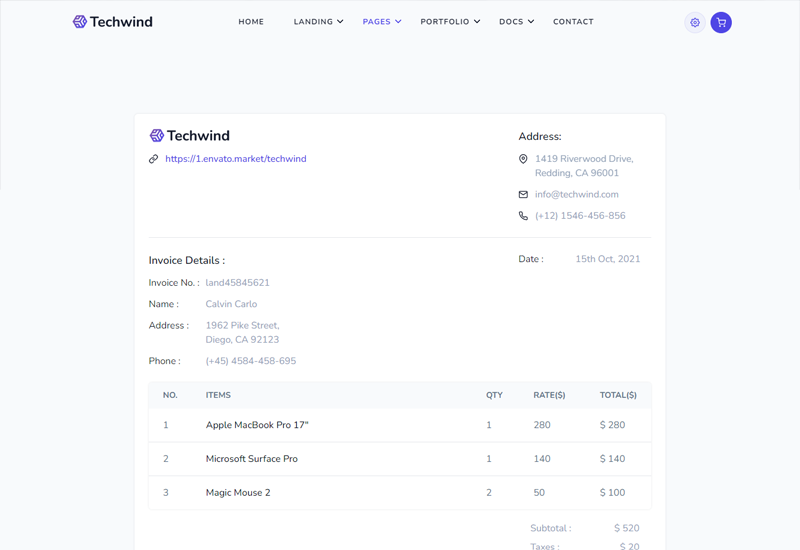The image size is (800, 550).
Task: Click the map pin icon by Riverwood address
Action: tap(523, 159)
